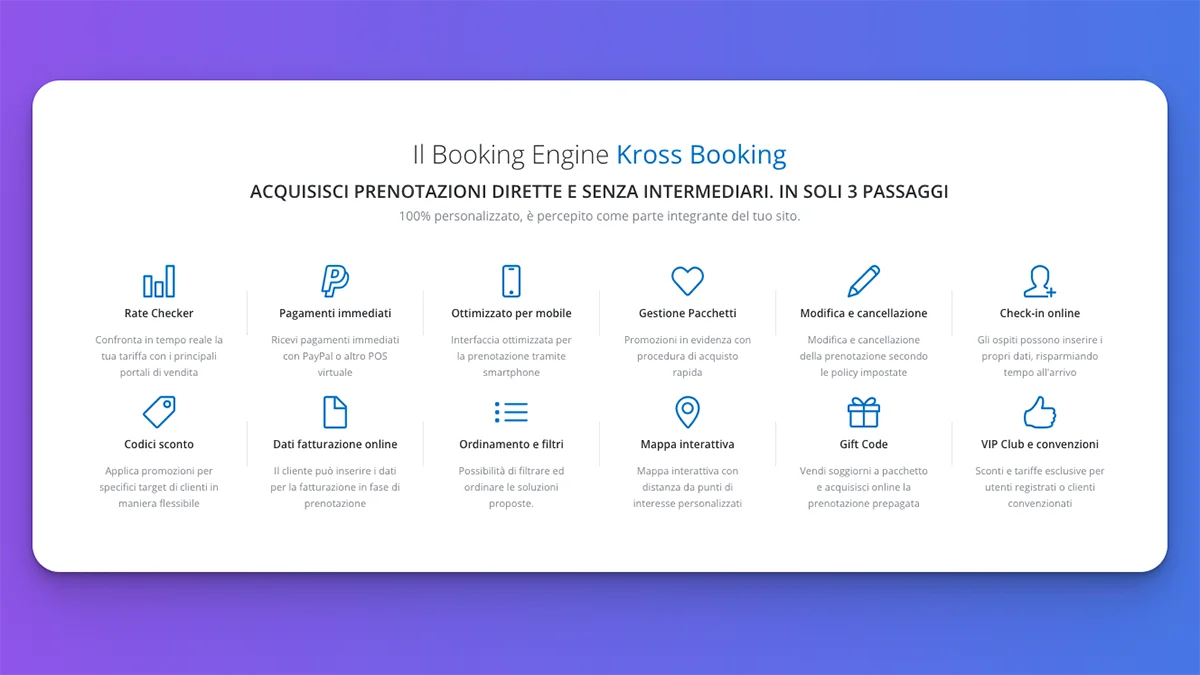Click the 'Modifica e cancellazione' heading
The height and width of the screenshot is (675, 1200).
point(864,313)
